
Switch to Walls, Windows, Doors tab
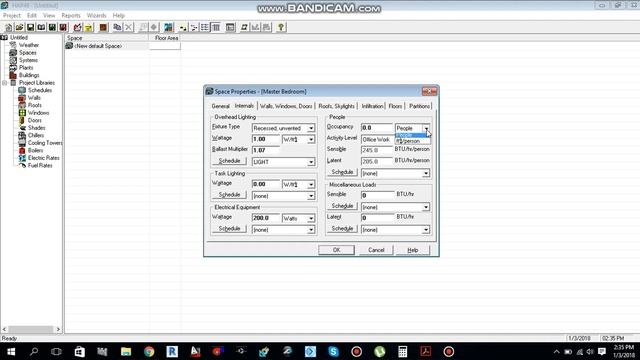point(286,106)
